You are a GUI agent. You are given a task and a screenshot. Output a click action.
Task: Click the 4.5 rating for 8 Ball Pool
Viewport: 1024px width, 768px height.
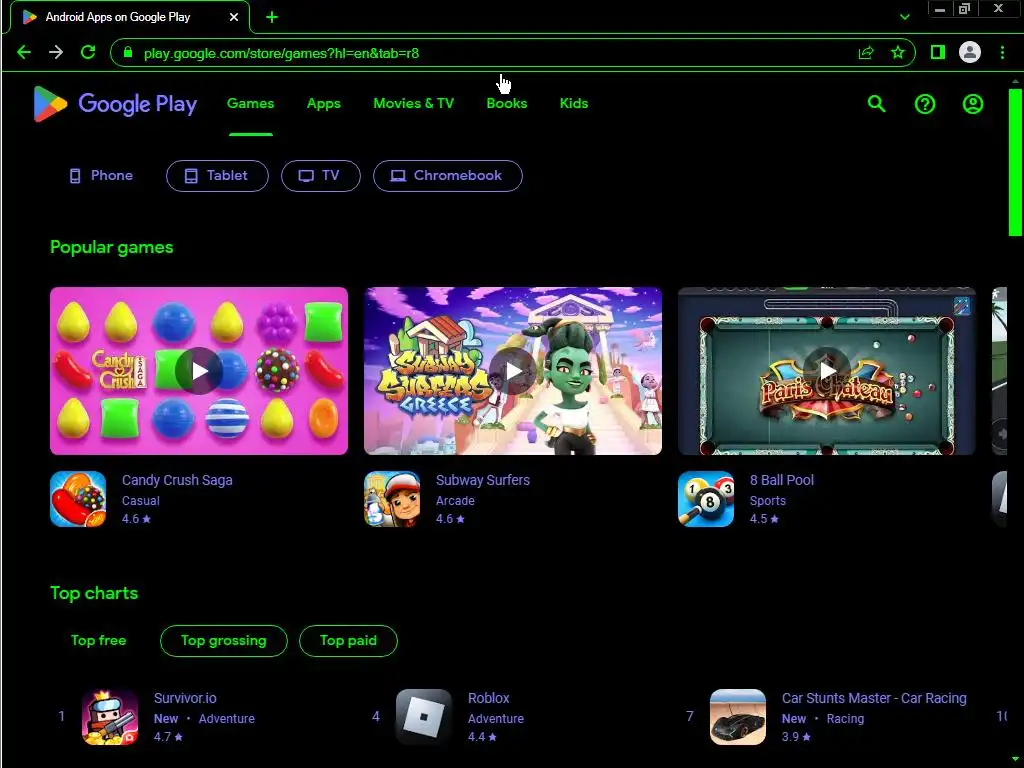764,519
